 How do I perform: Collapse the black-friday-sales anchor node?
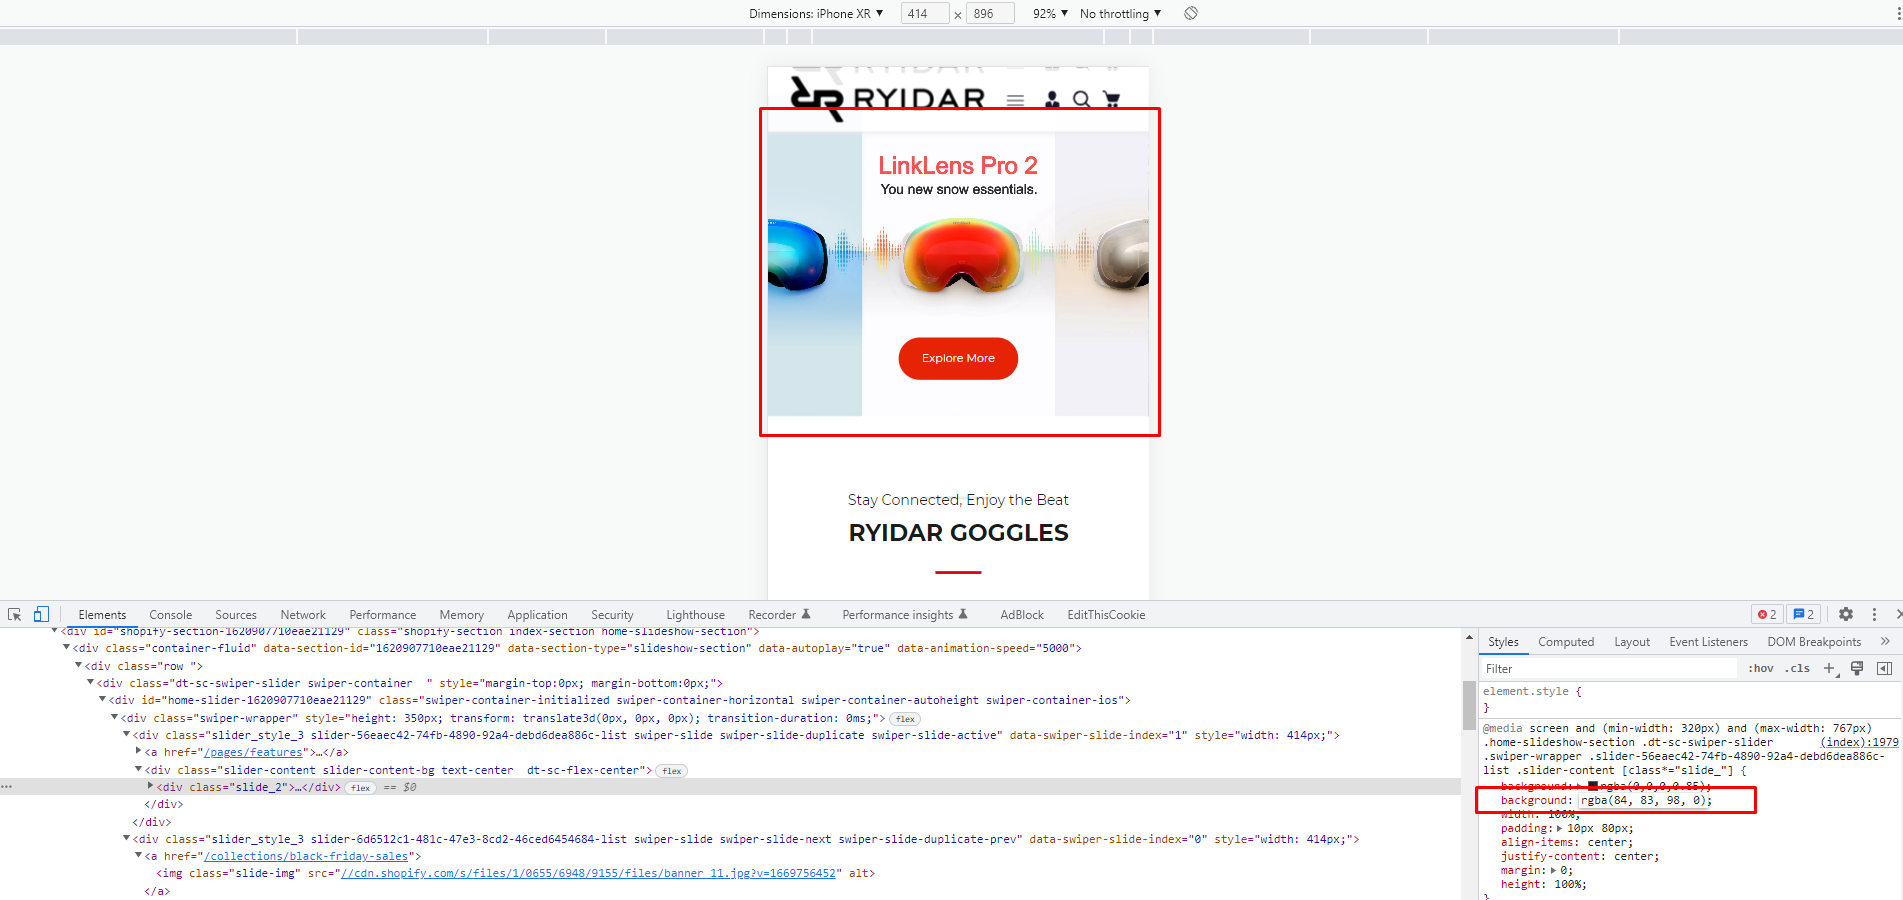[x=138, y=856]
